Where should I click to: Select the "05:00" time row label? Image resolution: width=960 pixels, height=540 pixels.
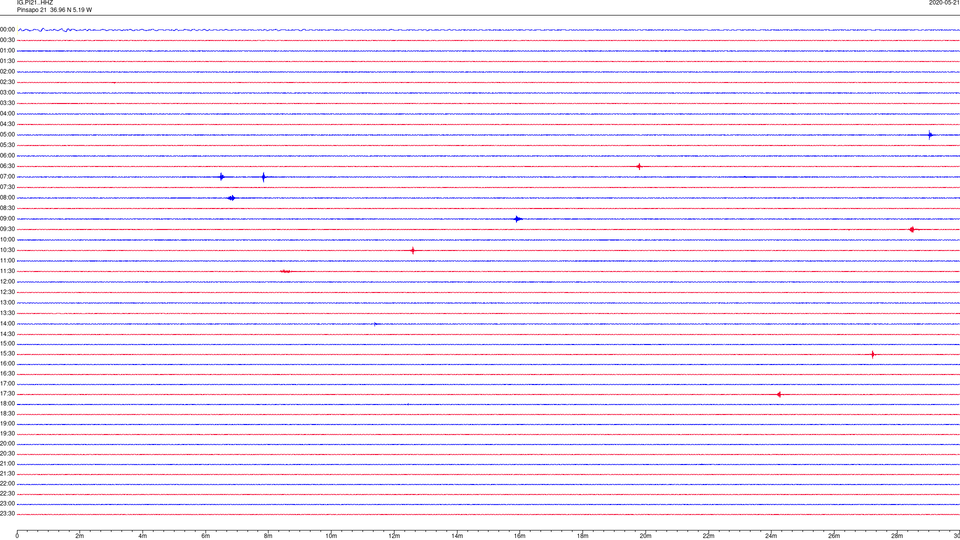point(7,135)
